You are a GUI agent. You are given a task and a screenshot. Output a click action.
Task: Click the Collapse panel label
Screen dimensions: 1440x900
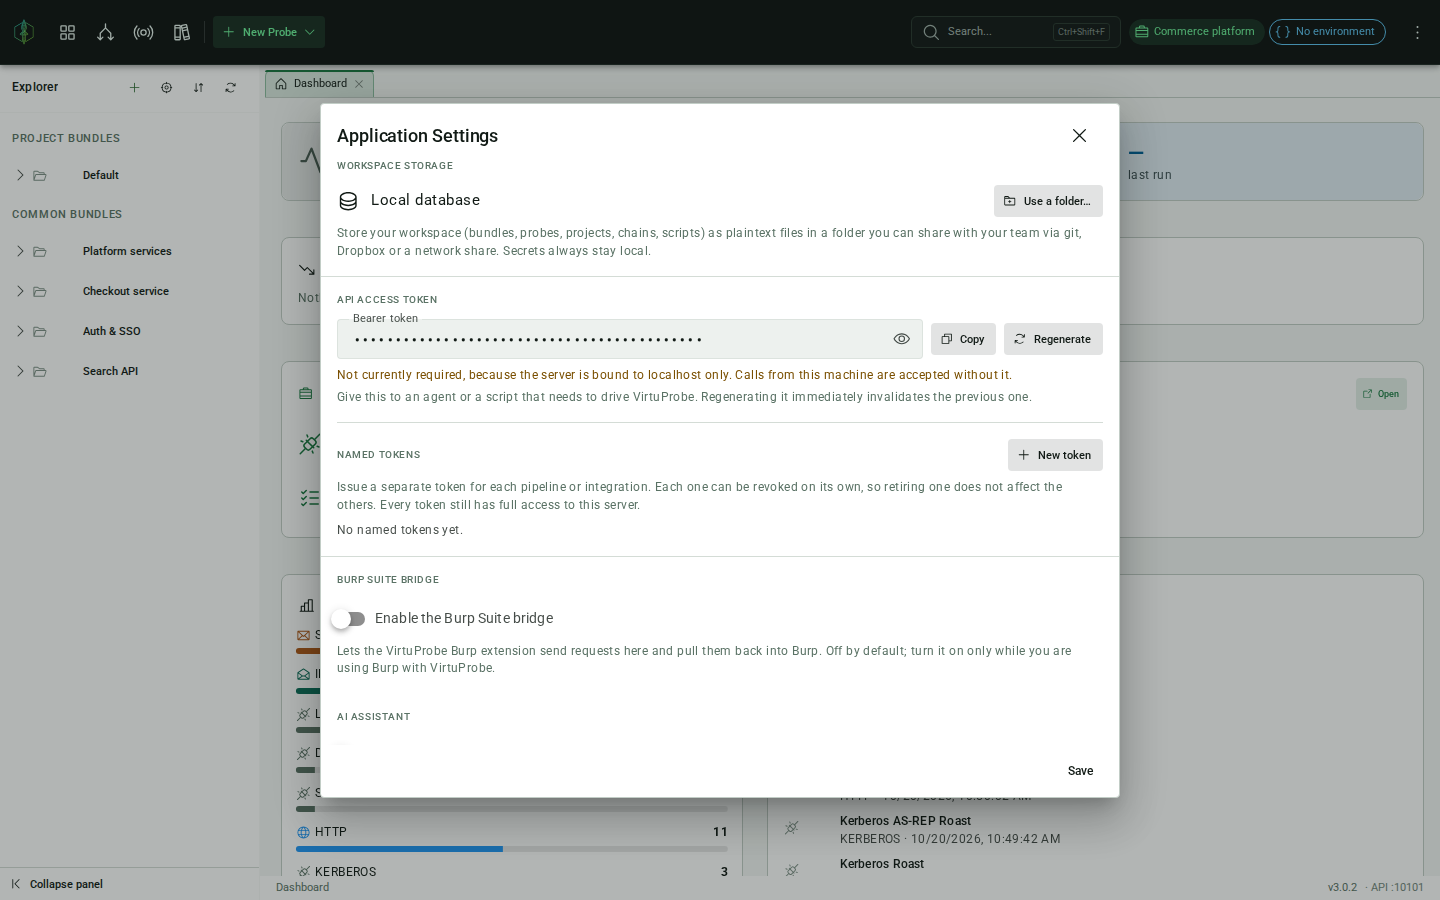click(66, 884)
